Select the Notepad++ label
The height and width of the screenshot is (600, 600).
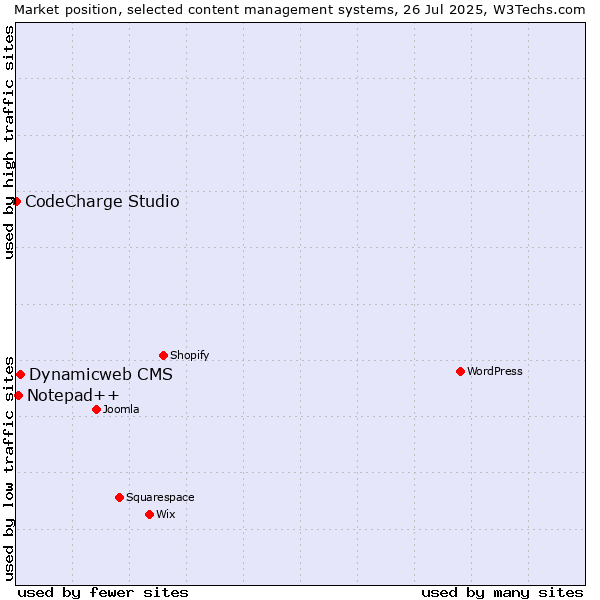click(x=73, y=395)
